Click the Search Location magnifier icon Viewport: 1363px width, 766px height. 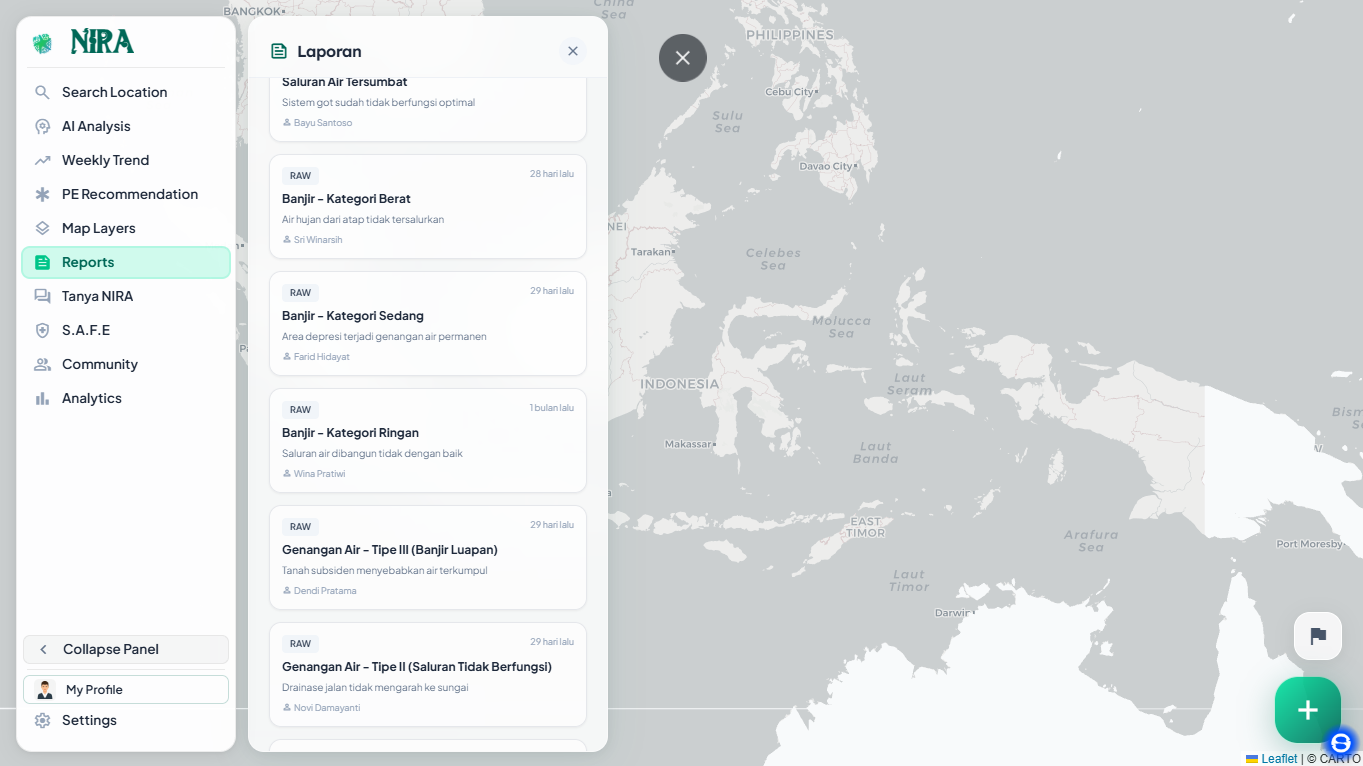(x=42, y=92)
